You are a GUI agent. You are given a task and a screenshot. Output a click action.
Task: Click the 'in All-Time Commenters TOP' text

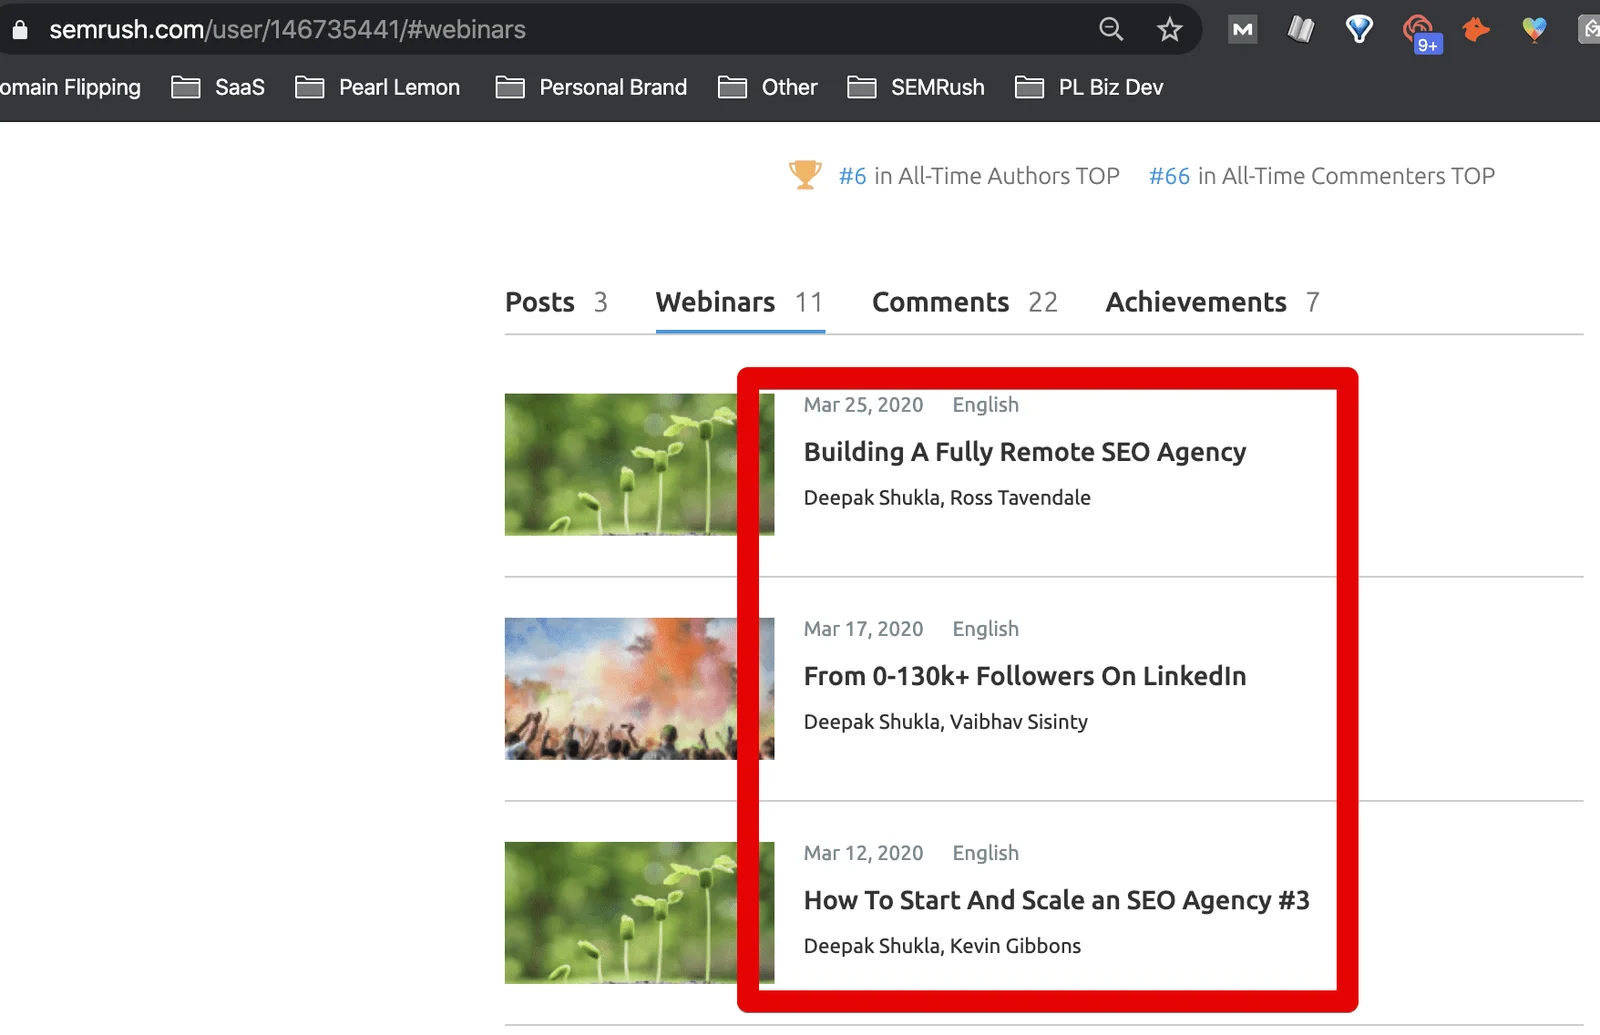click(x=1346, y=176)
